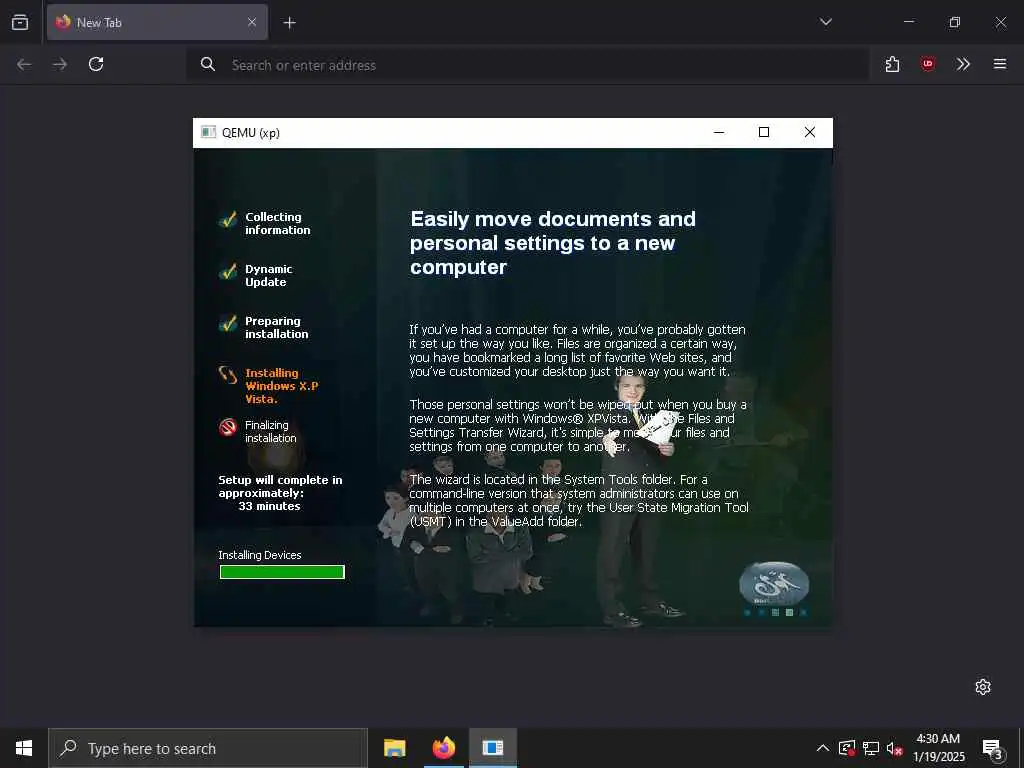Click the Collecting information checkmark icon
The height and width of the screenshot is (768, 1024).
pos(228,219)
